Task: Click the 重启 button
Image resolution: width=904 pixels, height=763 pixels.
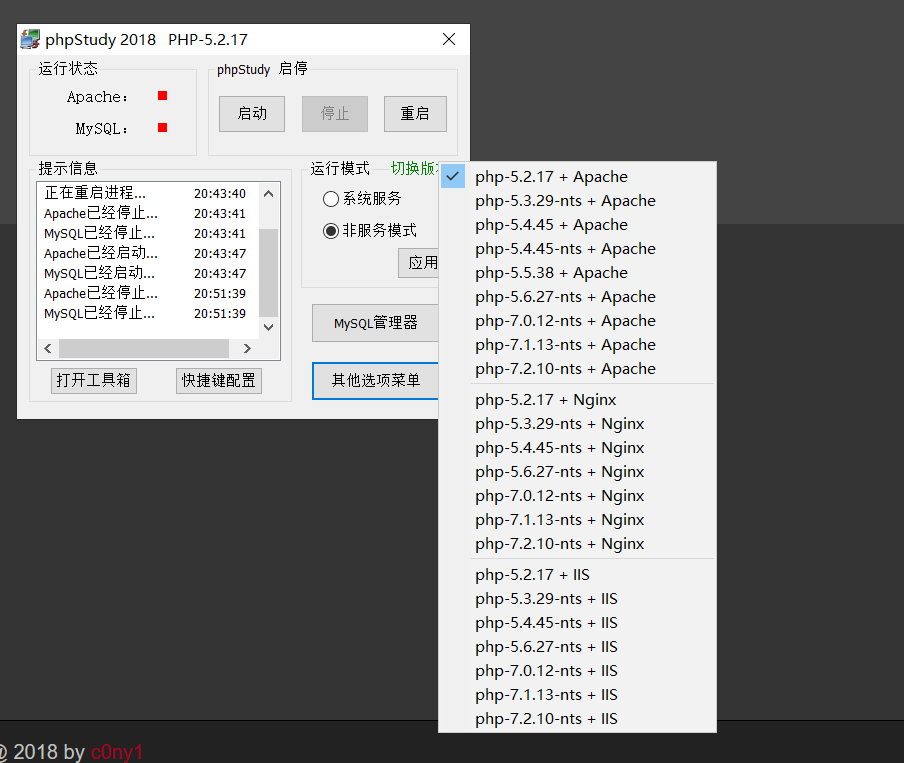Action: [415, 114]
